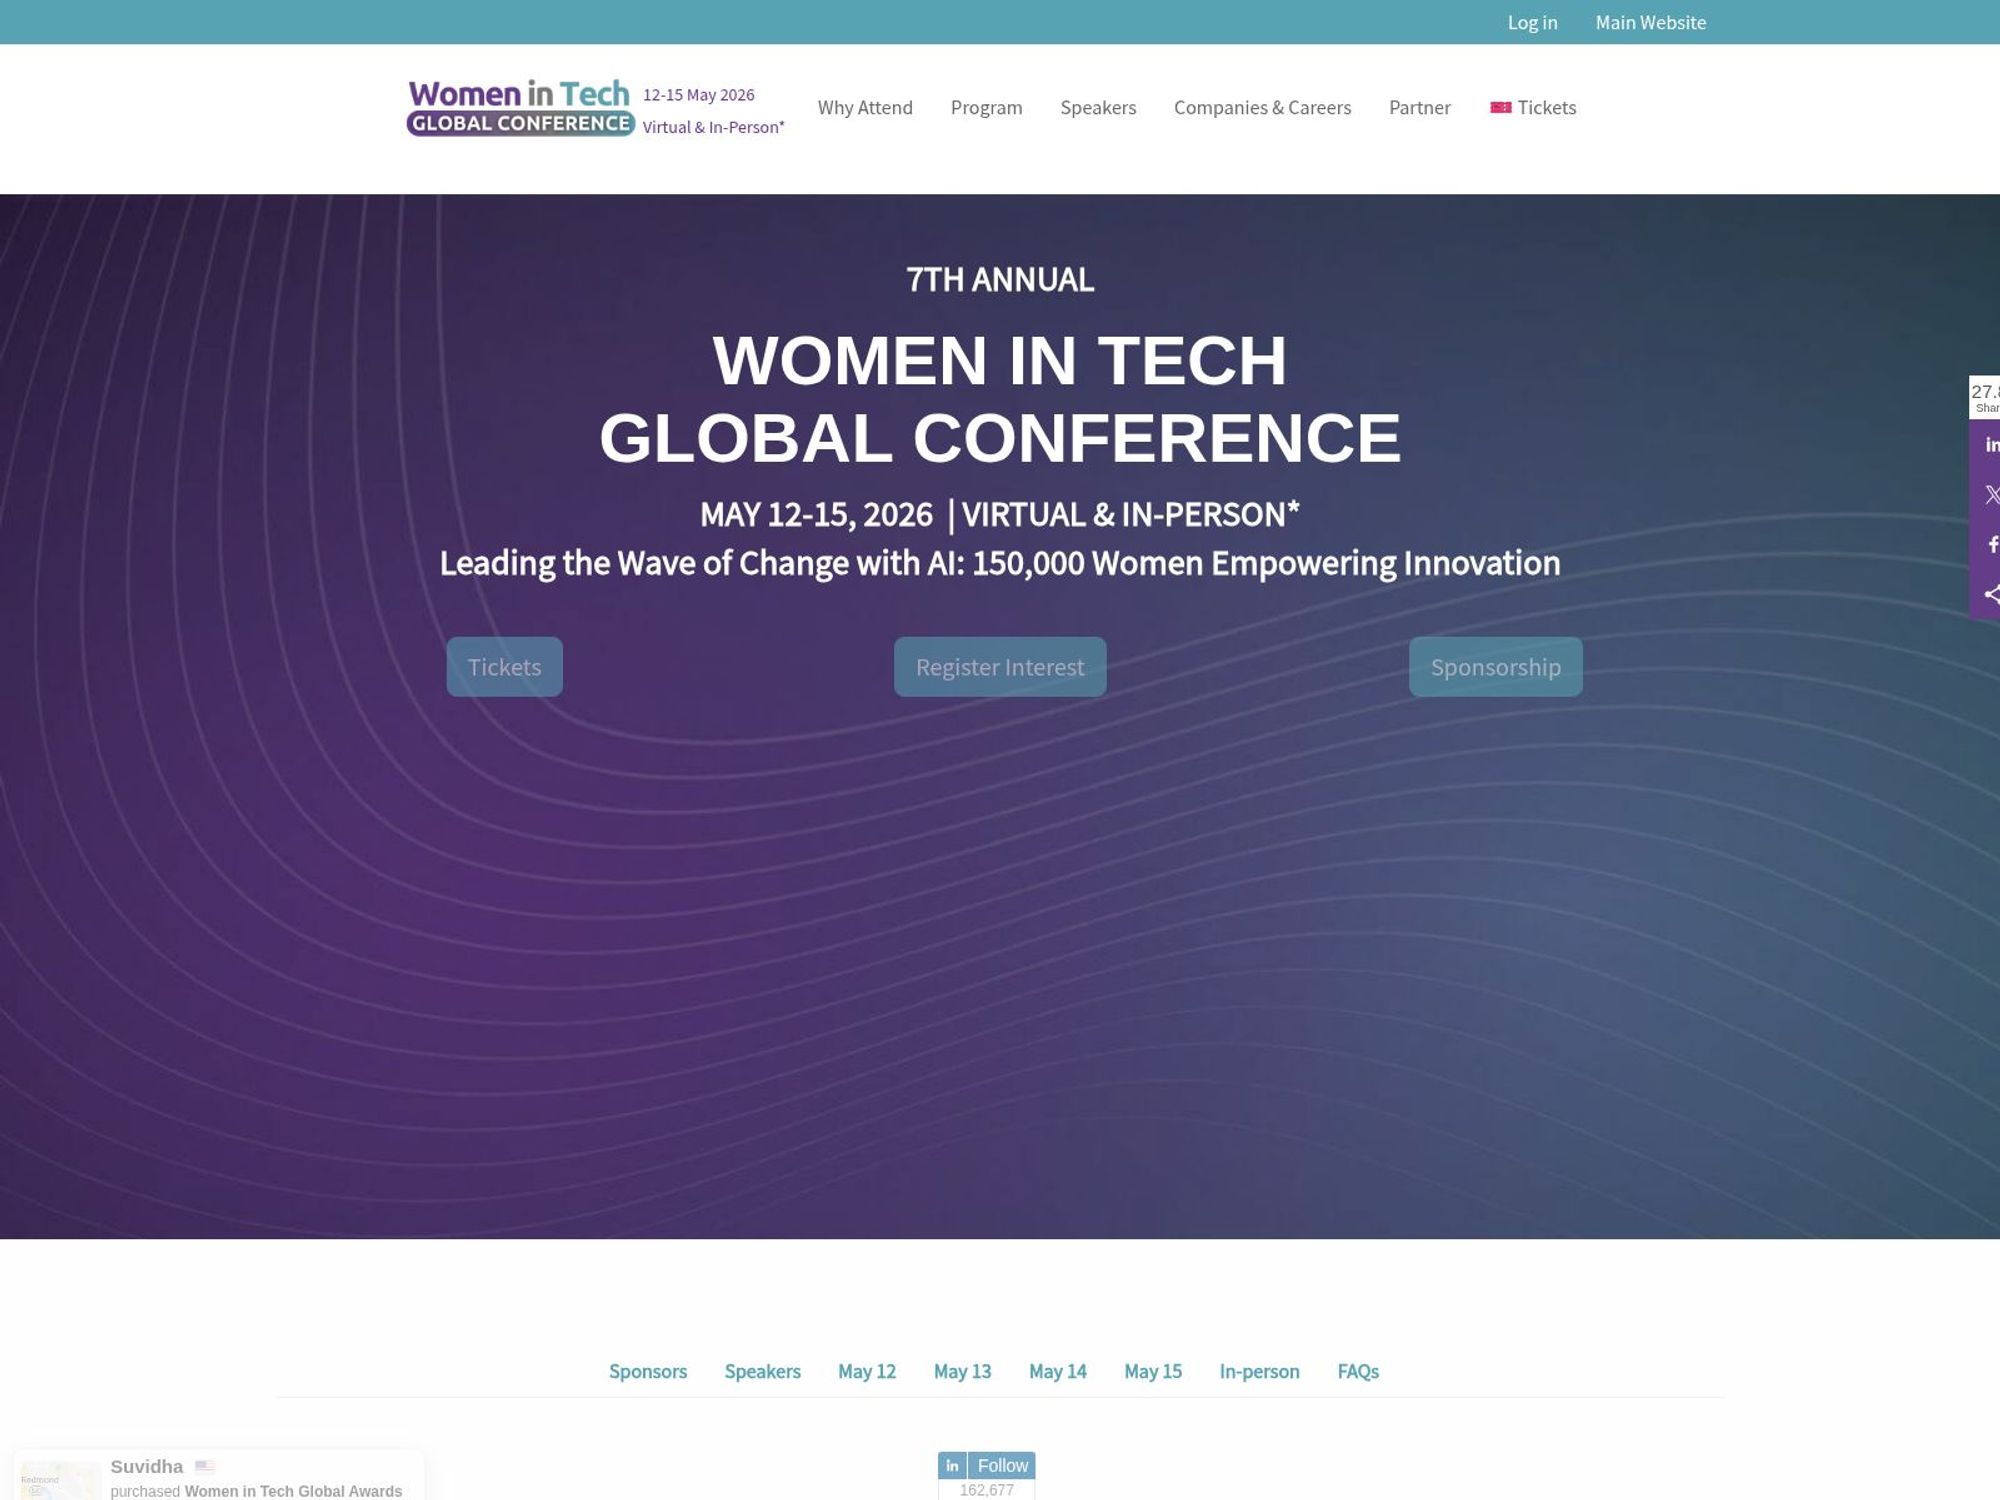Viewport: 2000px width, 1500px height.
Task: Jump to Sponsors section tab
Action: tap(648, 1371)
